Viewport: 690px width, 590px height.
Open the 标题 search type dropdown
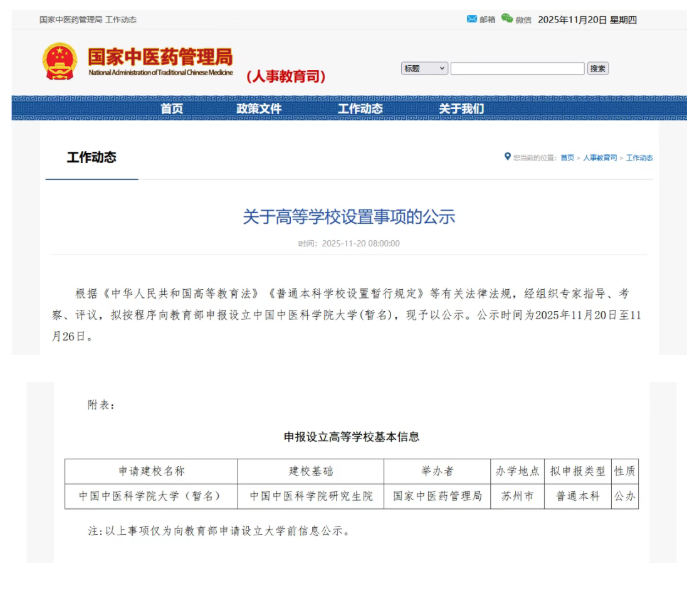click(424, 68)
